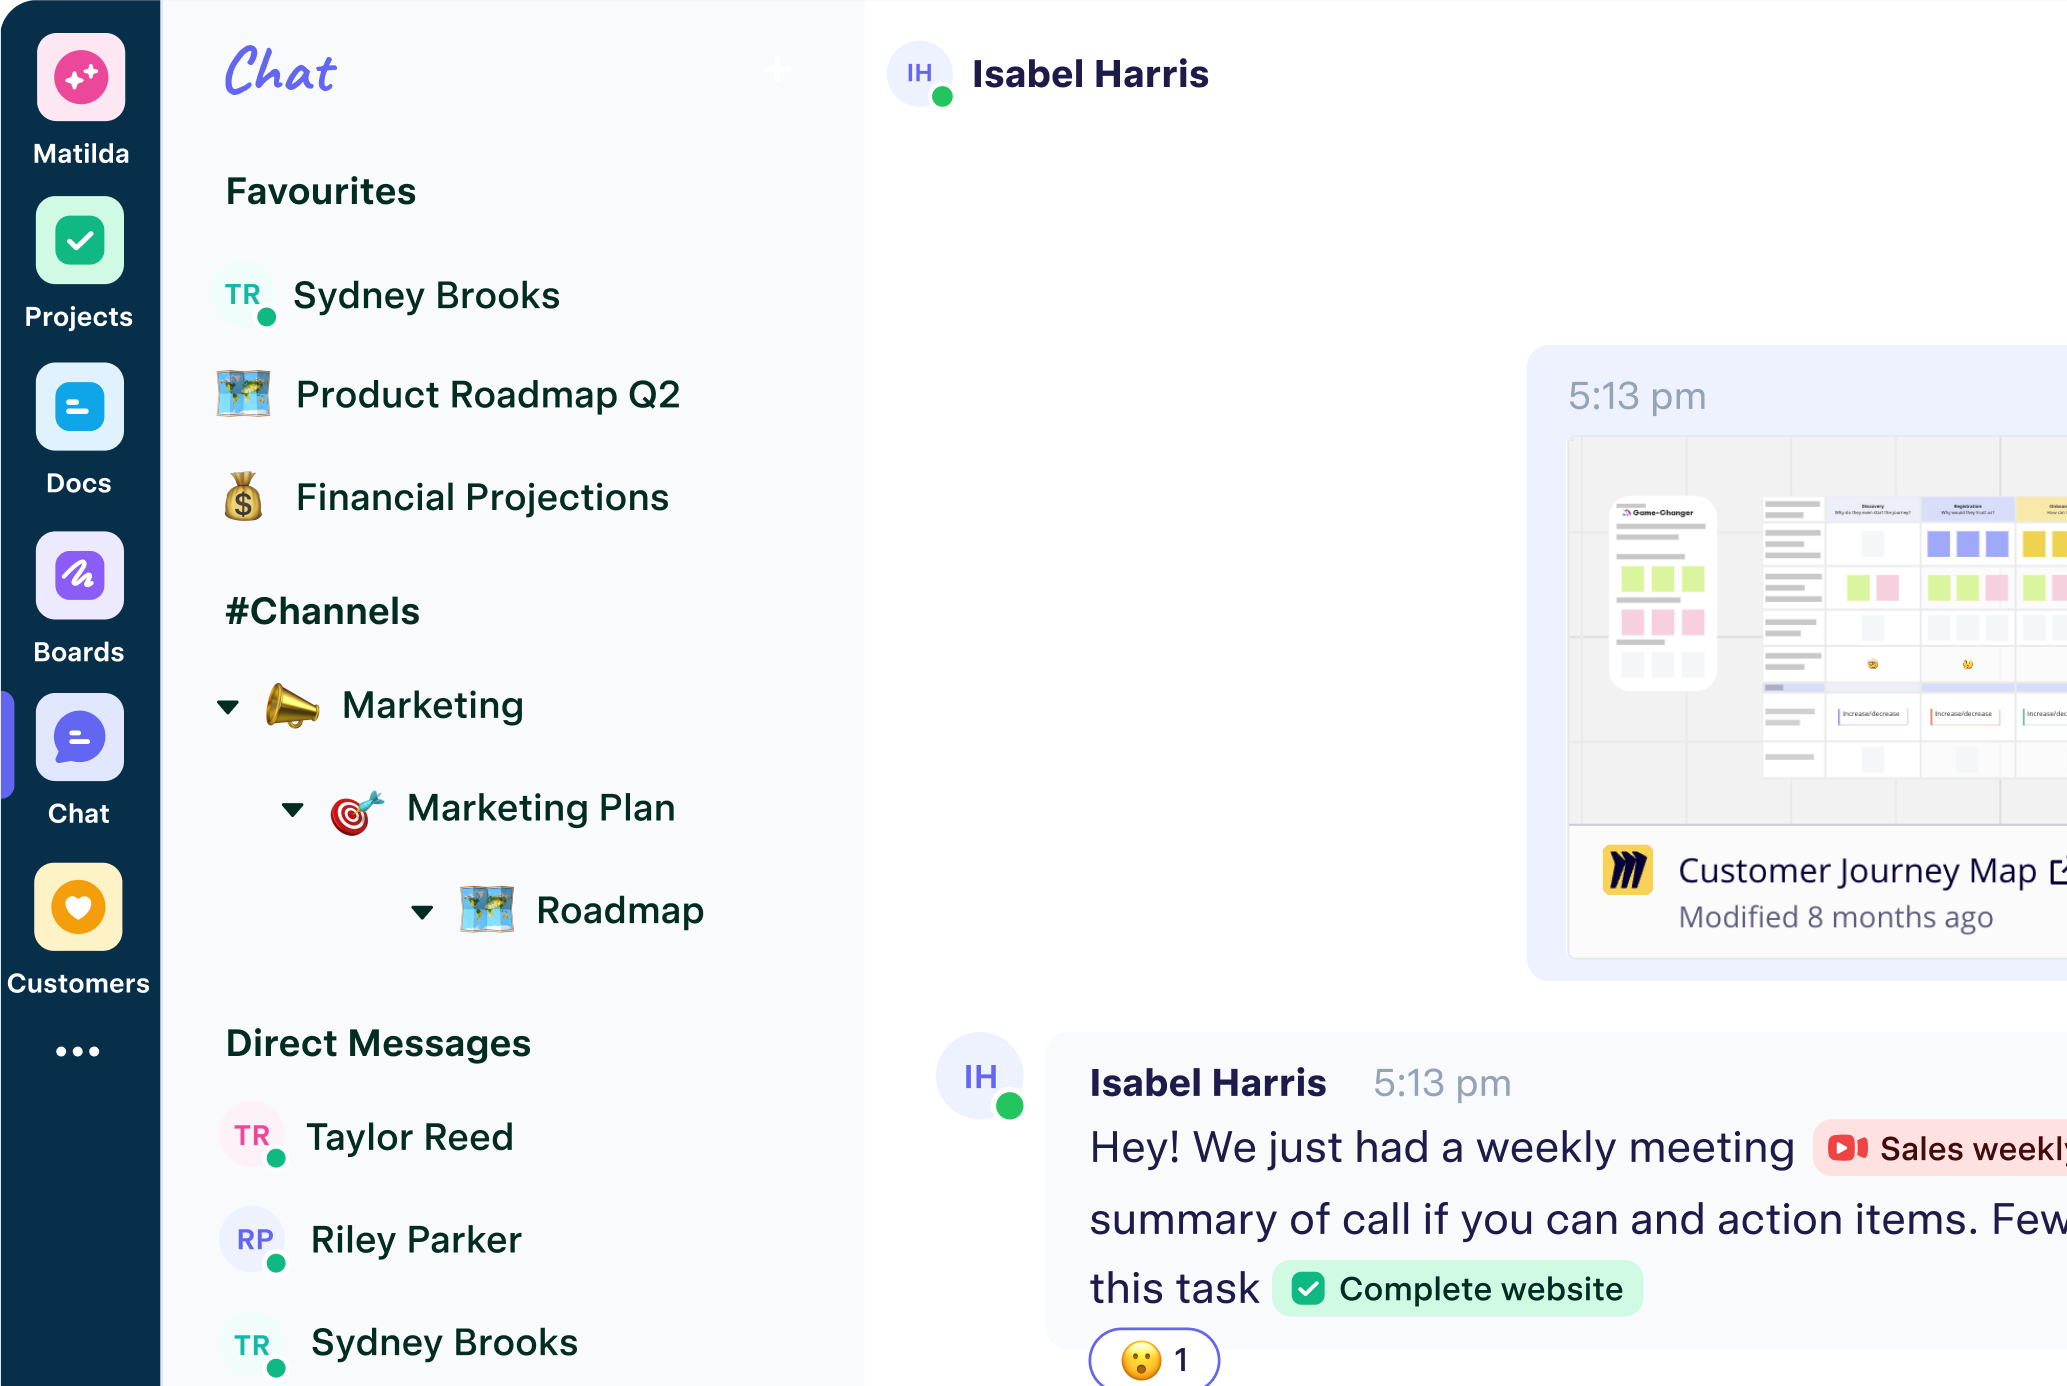Select the Chat icon in sidebar
Image resolution: width=2067 pixels, height=1386 pixels.
click(x=80, y=738)
